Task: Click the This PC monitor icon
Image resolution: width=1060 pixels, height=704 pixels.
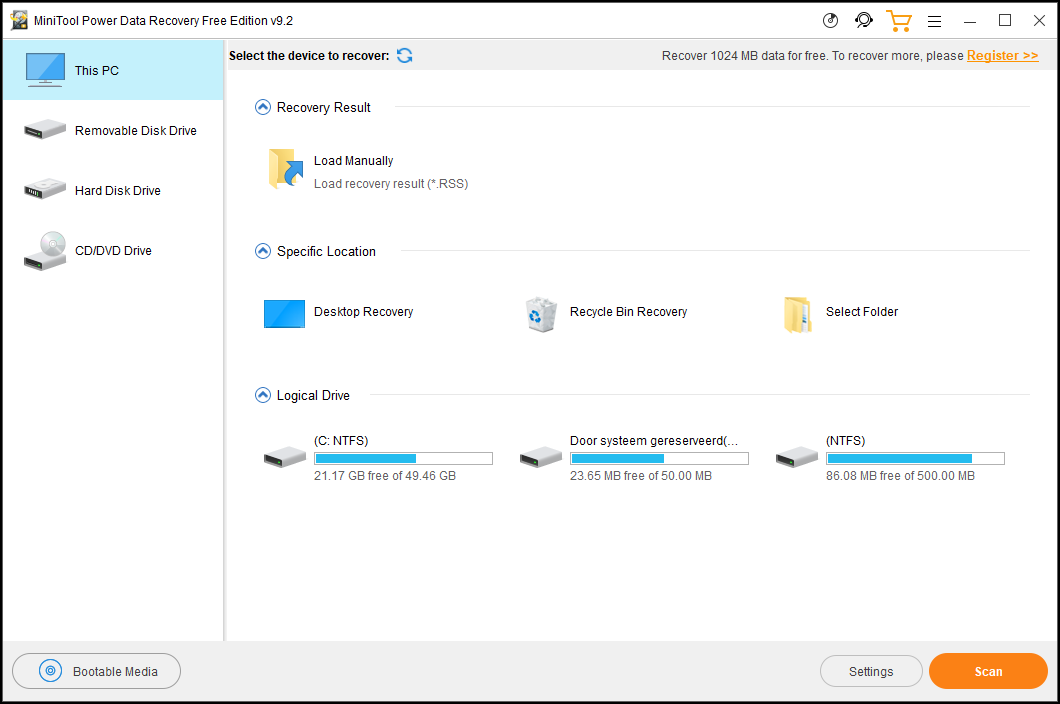Action: 45,70
